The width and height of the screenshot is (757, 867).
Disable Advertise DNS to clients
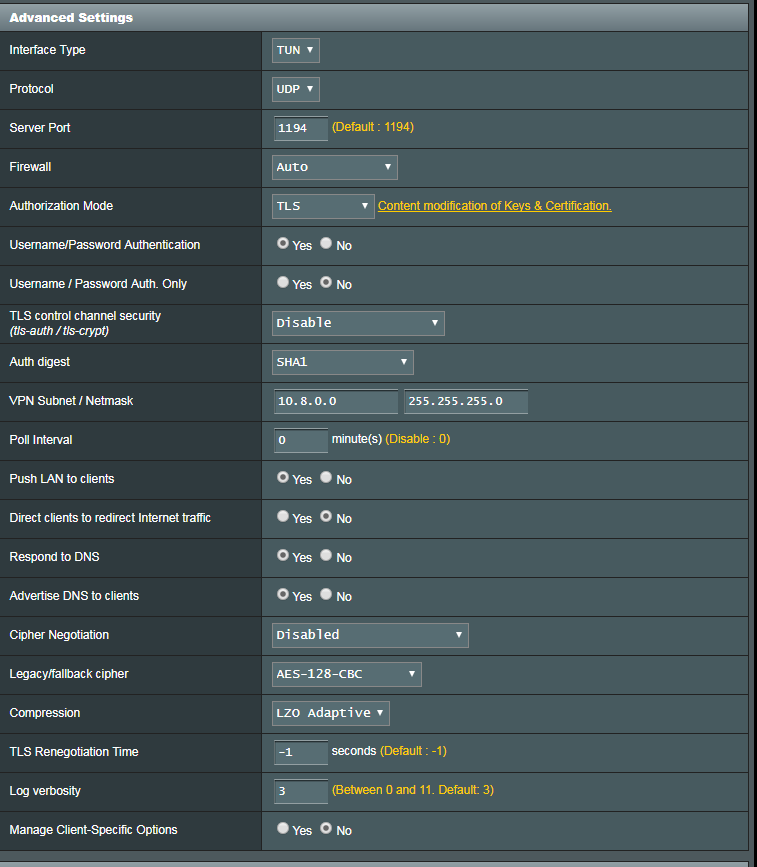pyautogui.click(x=326, y=595)
